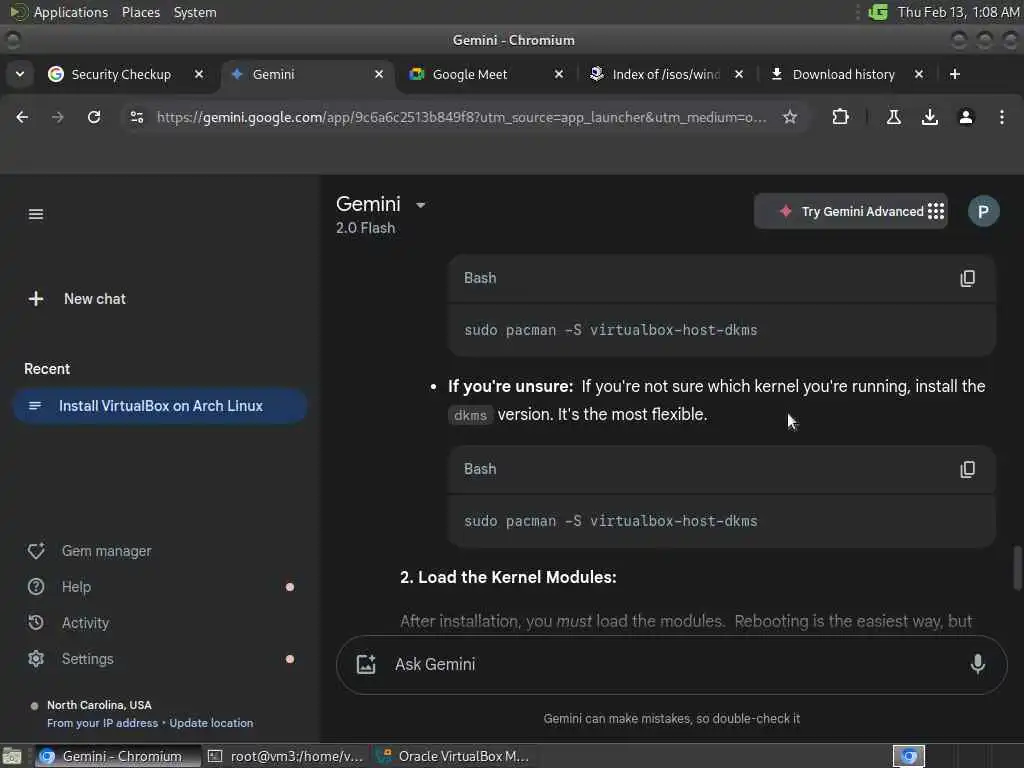The width and height of the screenshot is (1024, 768).
Task: Click the "2. Load the Kernel Modules:" heading
Action: [x=508, y=577]
